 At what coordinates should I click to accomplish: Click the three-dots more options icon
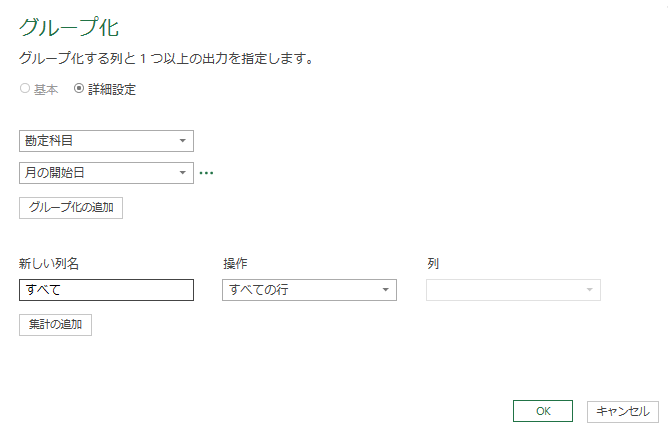pyautogui.click(x=206, y=173)
